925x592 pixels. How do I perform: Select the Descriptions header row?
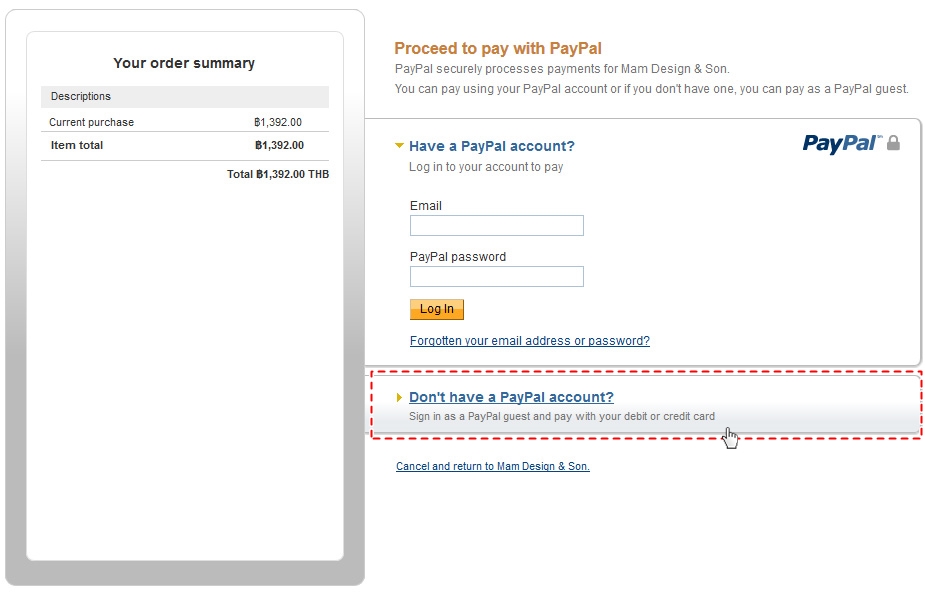(184, 97)
